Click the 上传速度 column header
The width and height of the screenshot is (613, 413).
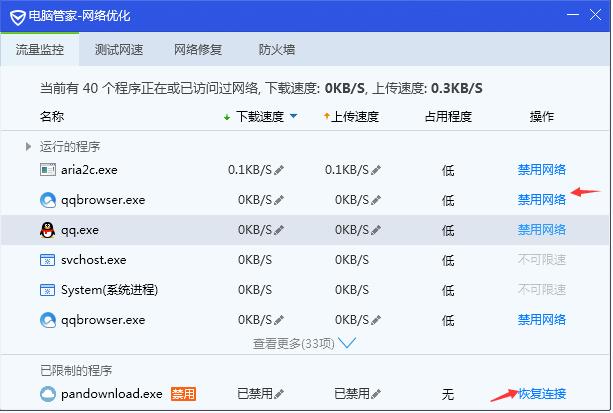[x=355, y=117]
